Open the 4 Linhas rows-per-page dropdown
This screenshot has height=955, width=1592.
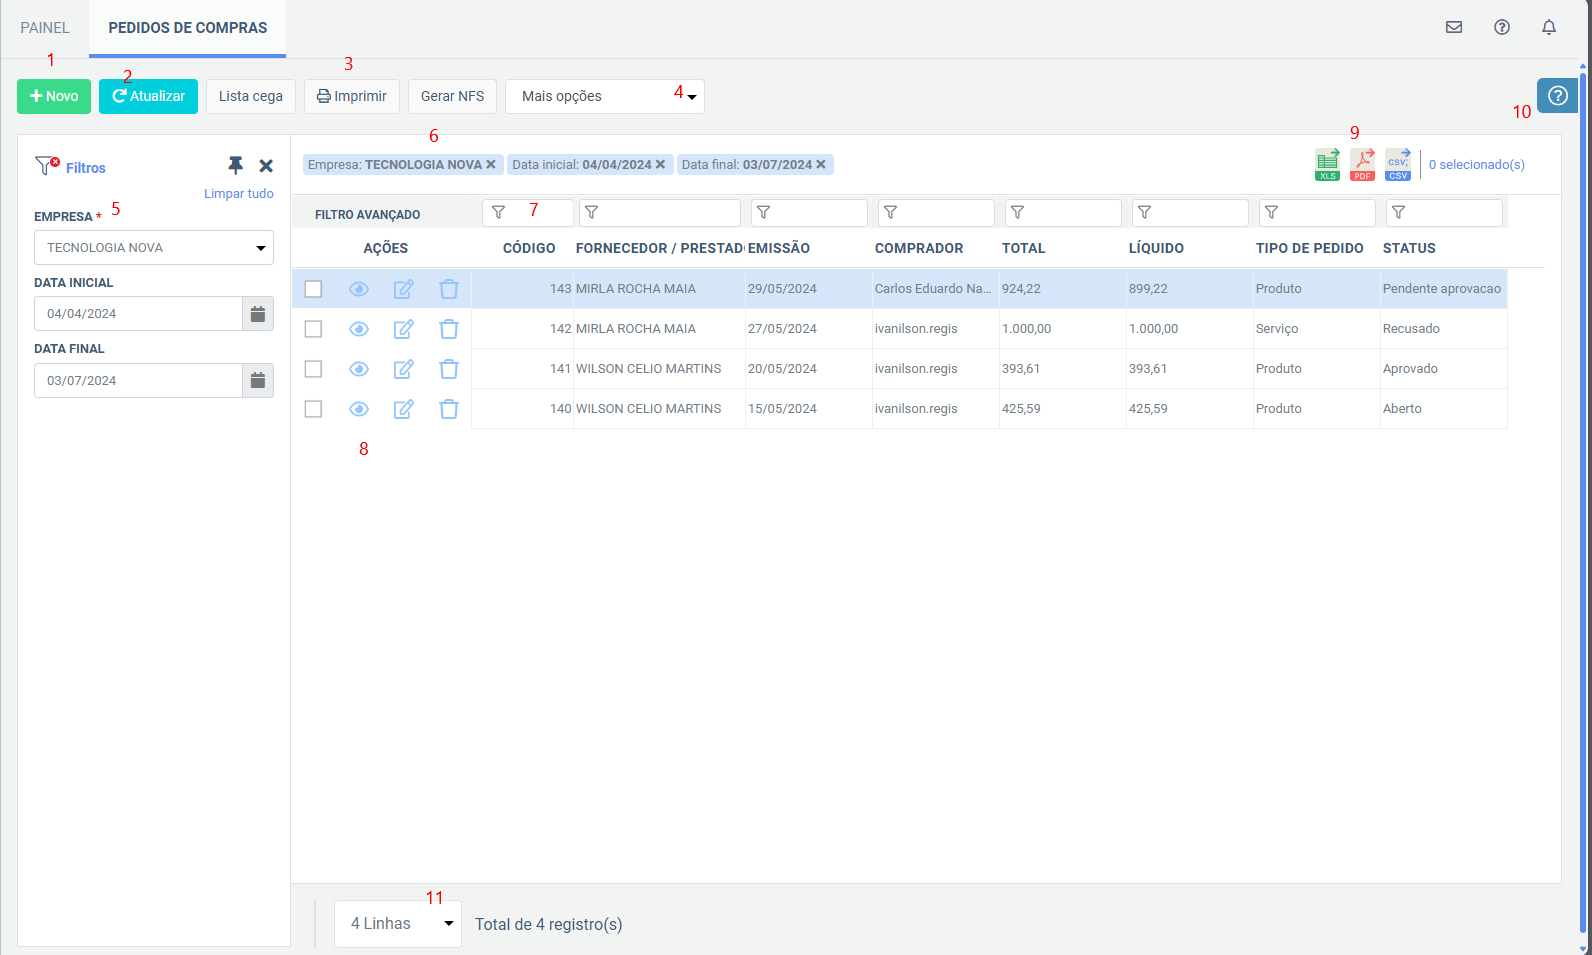[398, 924]
